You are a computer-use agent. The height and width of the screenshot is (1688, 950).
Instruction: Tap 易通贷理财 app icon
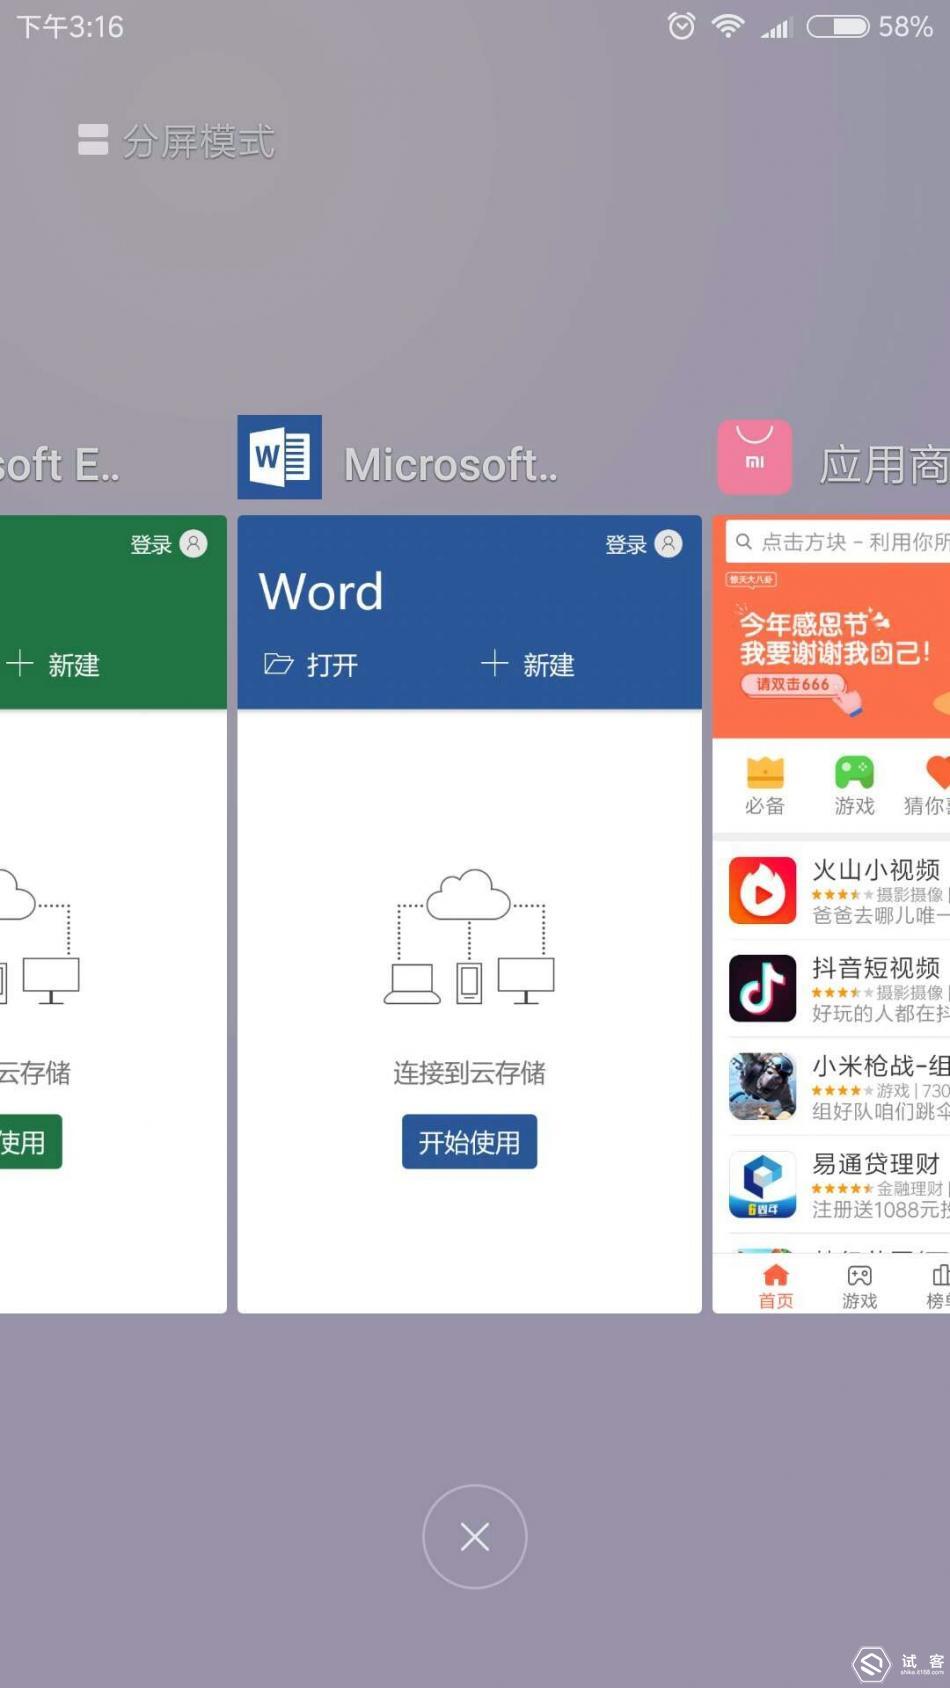click(763, 1185)
